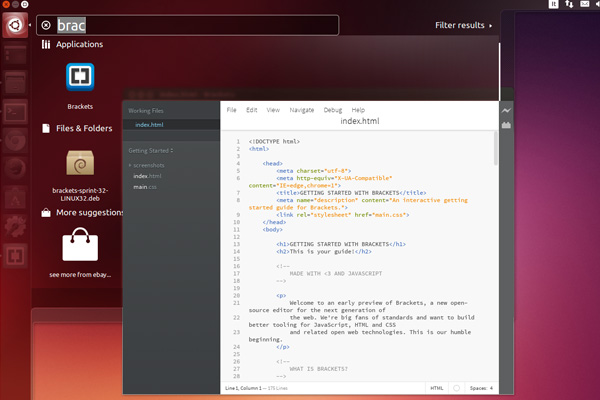Click the shopping bag suggestion icon
Viewport: 600px width, 400px height.
(80, 245)
